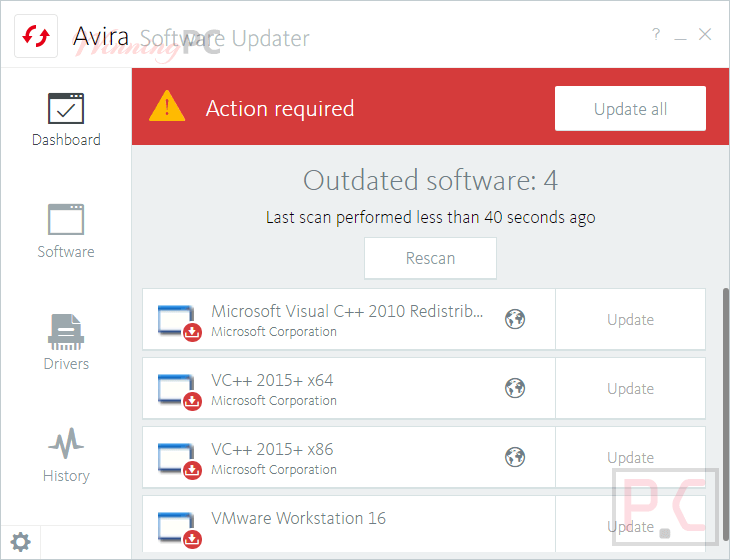Click the Avira red logo icon

(x=36, y=36)
